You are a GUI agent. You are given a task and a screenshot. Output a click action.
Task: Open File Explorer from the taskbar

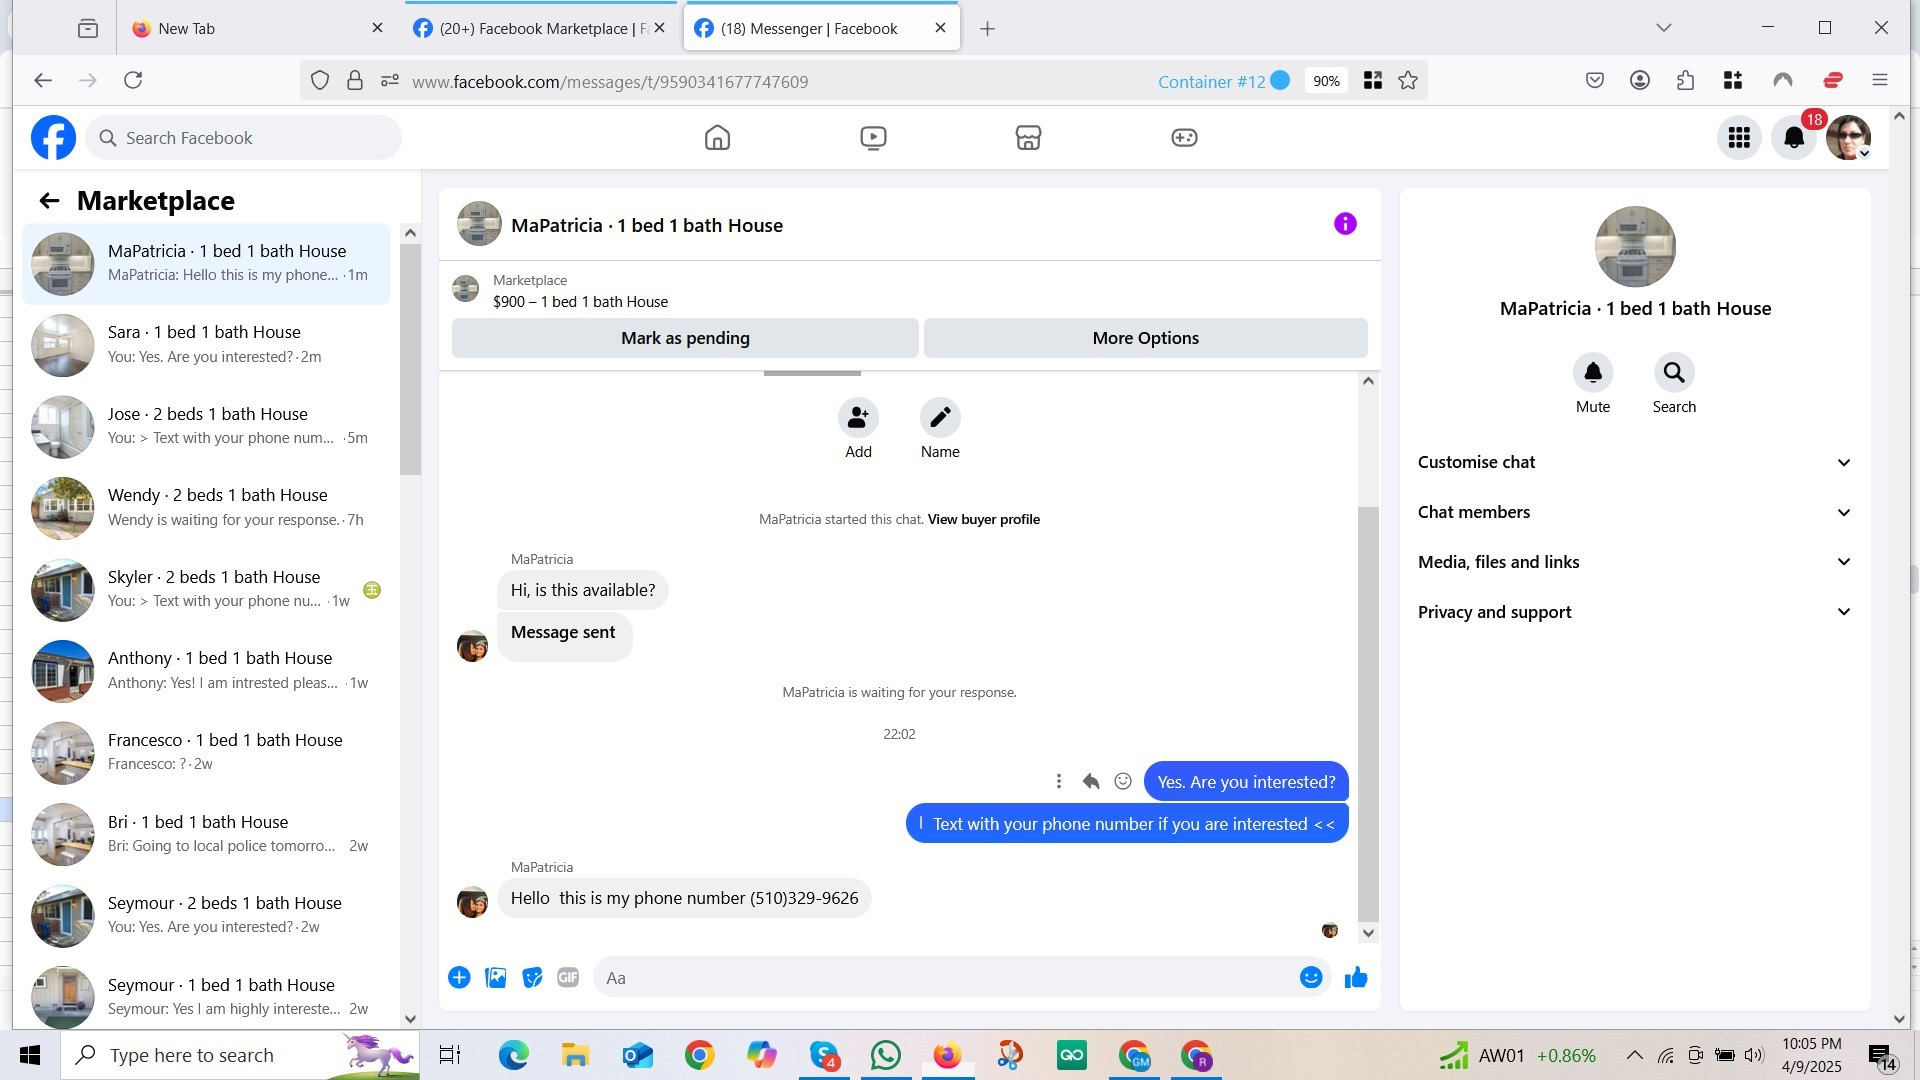575,1056
